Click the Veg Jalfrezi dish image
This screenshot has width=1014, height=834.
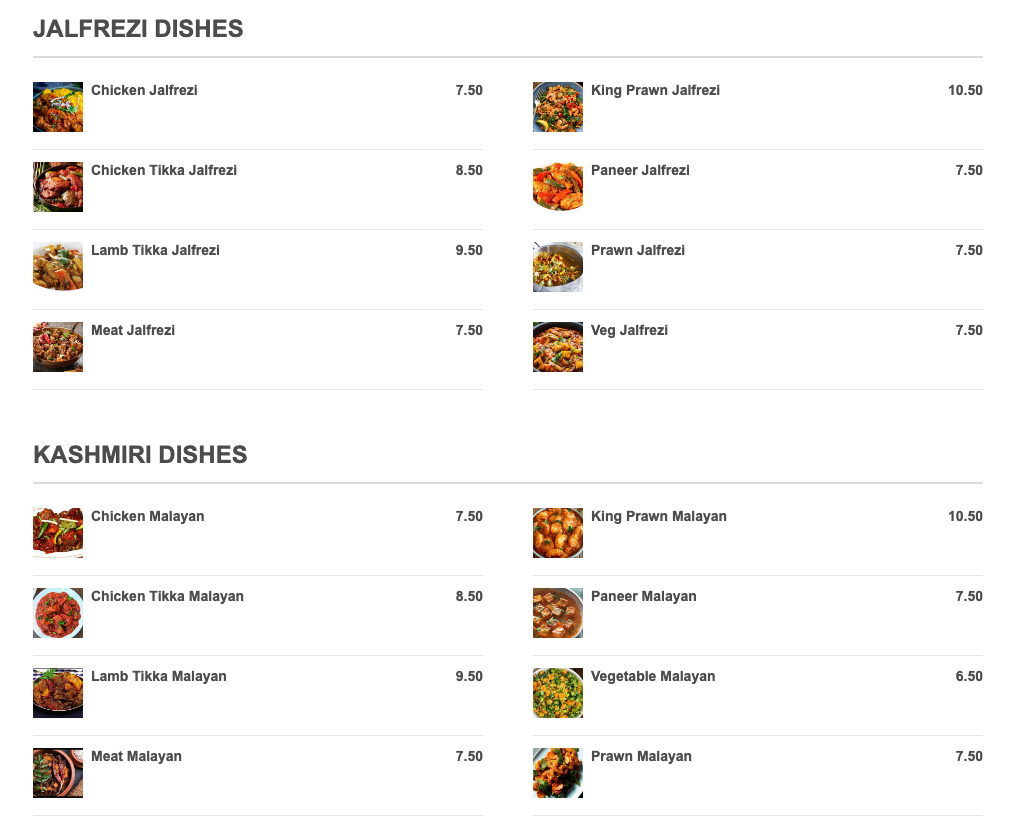click(558, 347)
